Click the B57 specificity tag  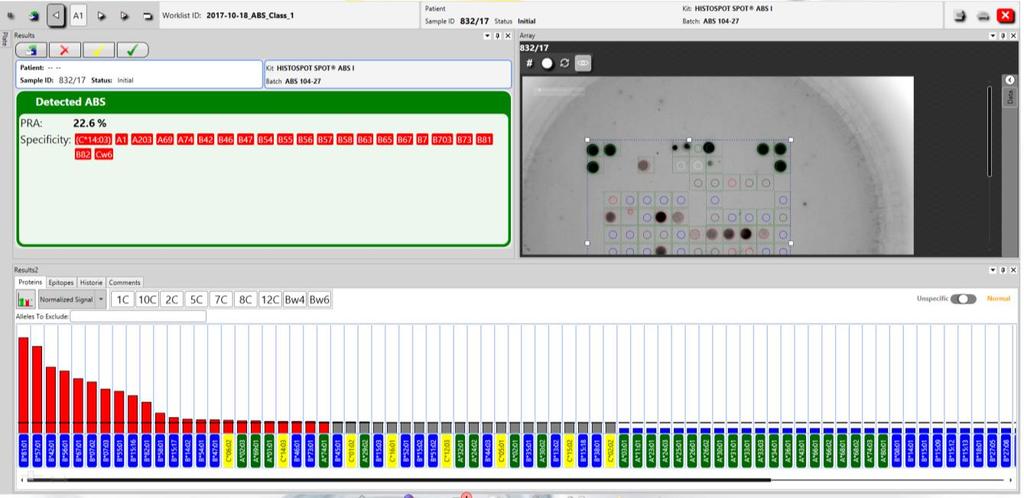point(325,140)
